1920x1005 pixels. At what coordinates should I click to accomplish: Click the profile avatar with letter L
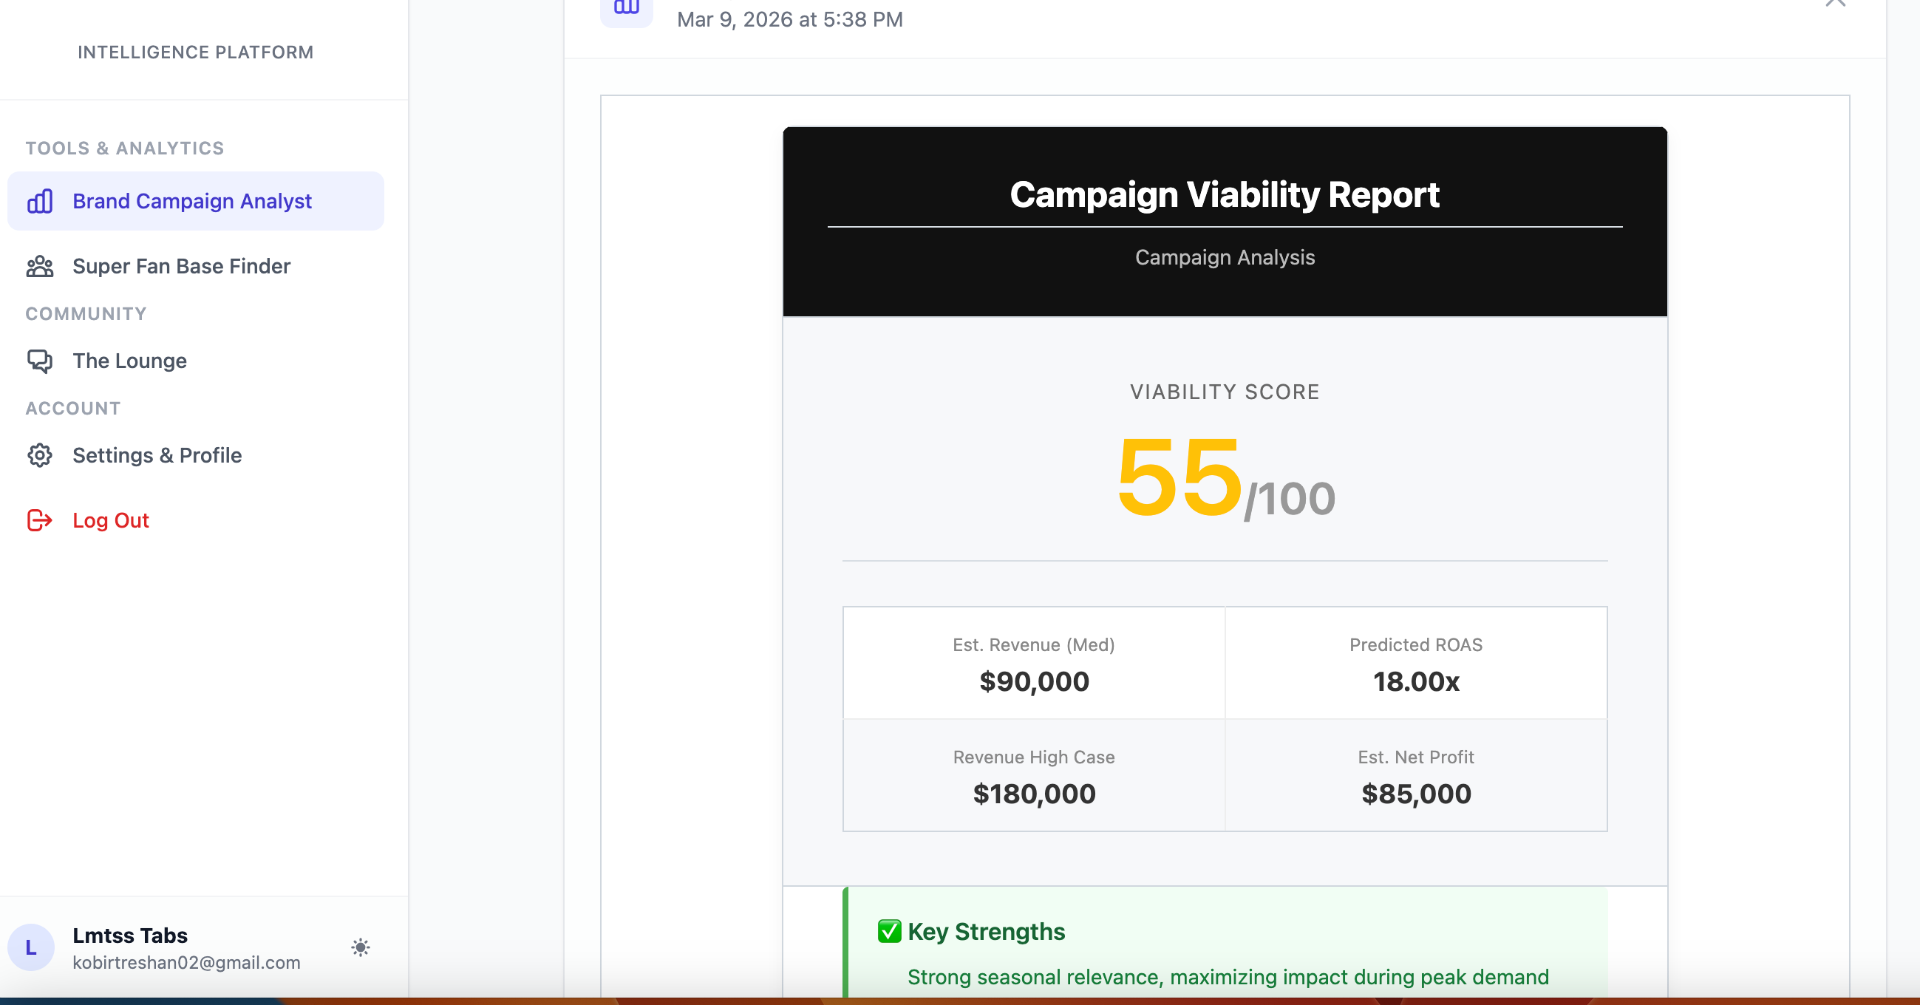(31, 947)
